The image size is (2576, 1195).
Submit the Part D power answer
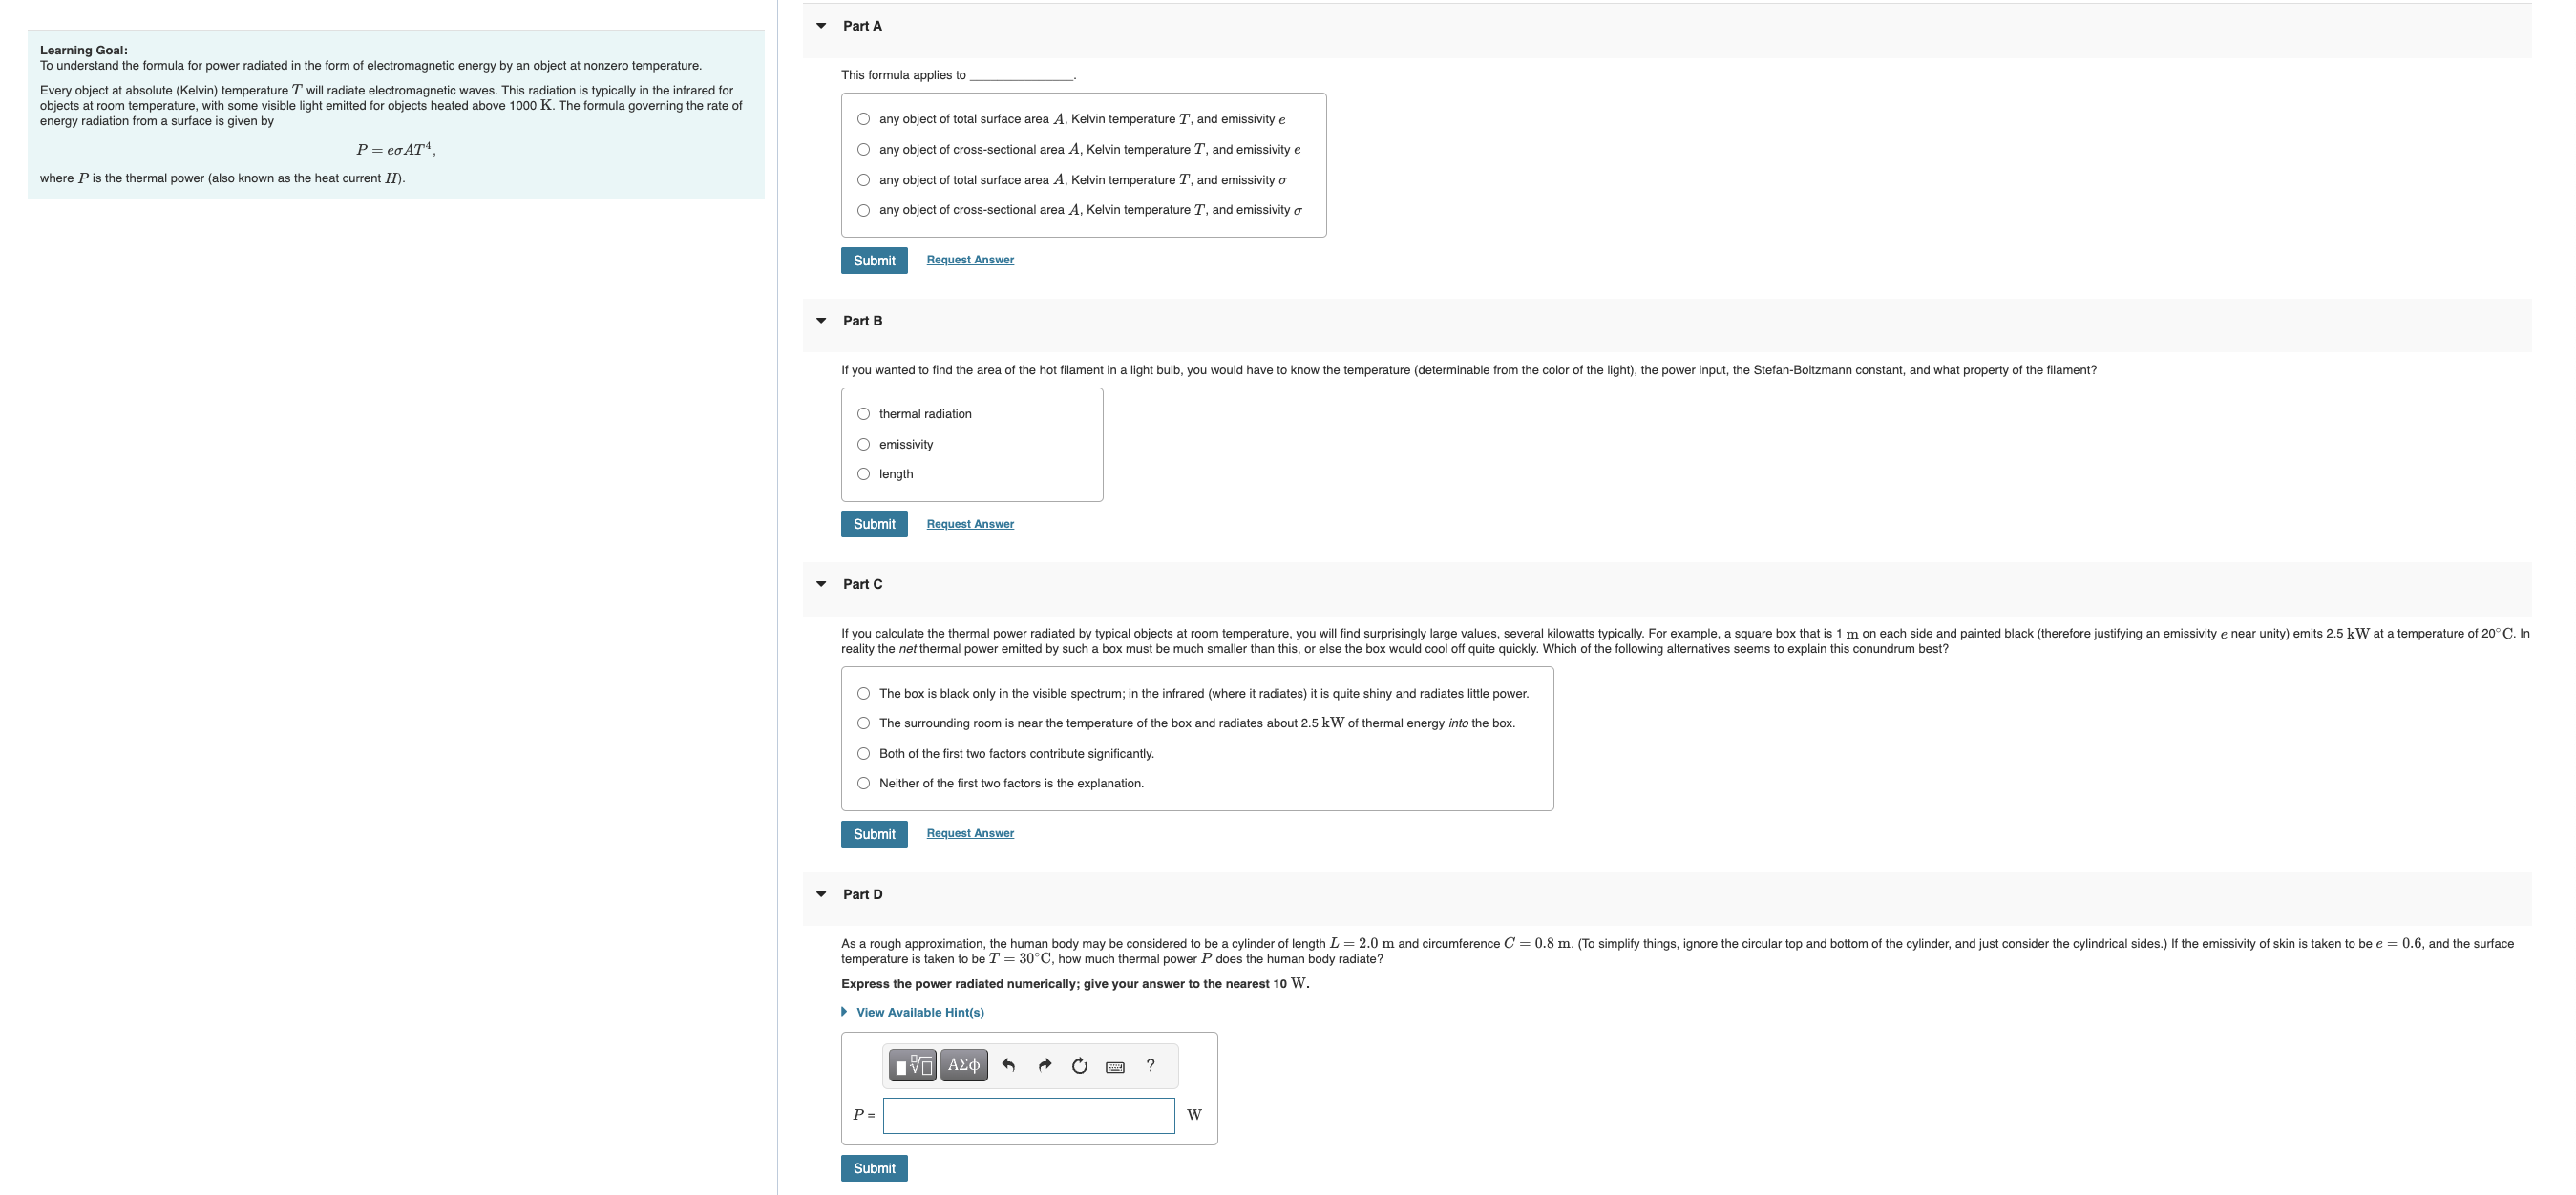pyautogui.click(x=873, y=1168)
